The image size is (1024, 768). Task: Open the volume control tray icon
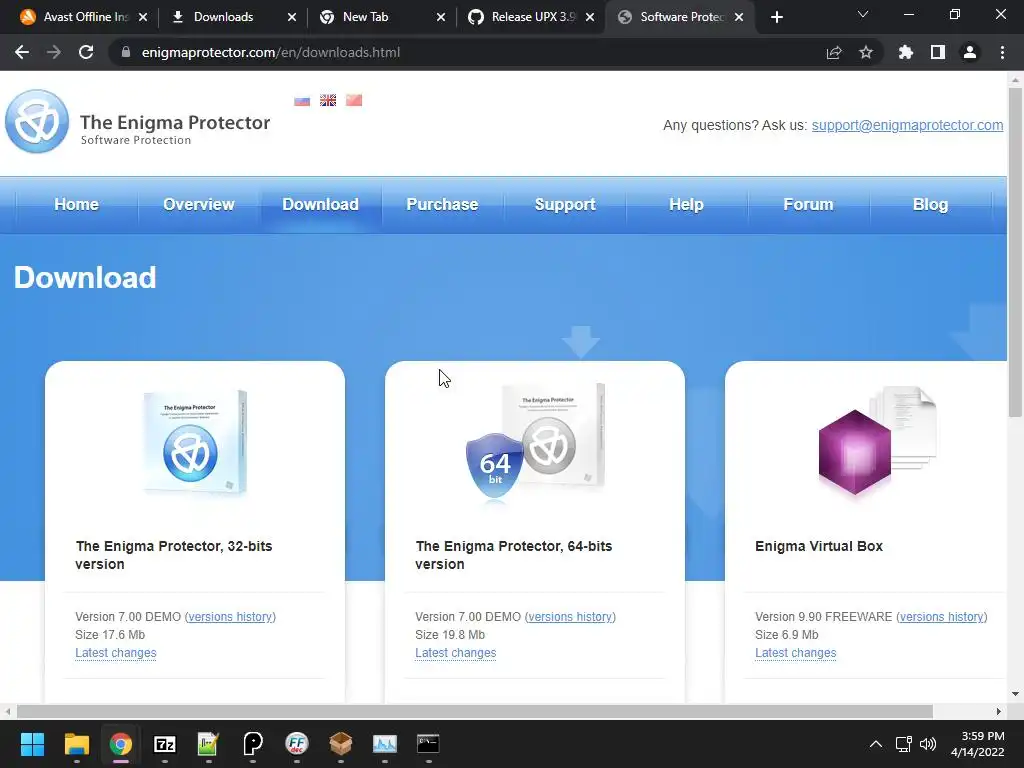click(x=927, y=744)
